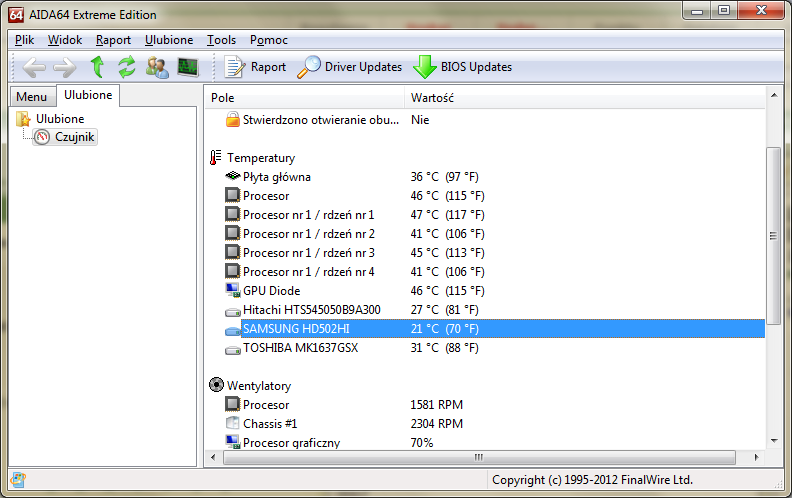Go back with the left arrow icon
This screenshot has height=498, width=792.
click(x=34, y=67)
